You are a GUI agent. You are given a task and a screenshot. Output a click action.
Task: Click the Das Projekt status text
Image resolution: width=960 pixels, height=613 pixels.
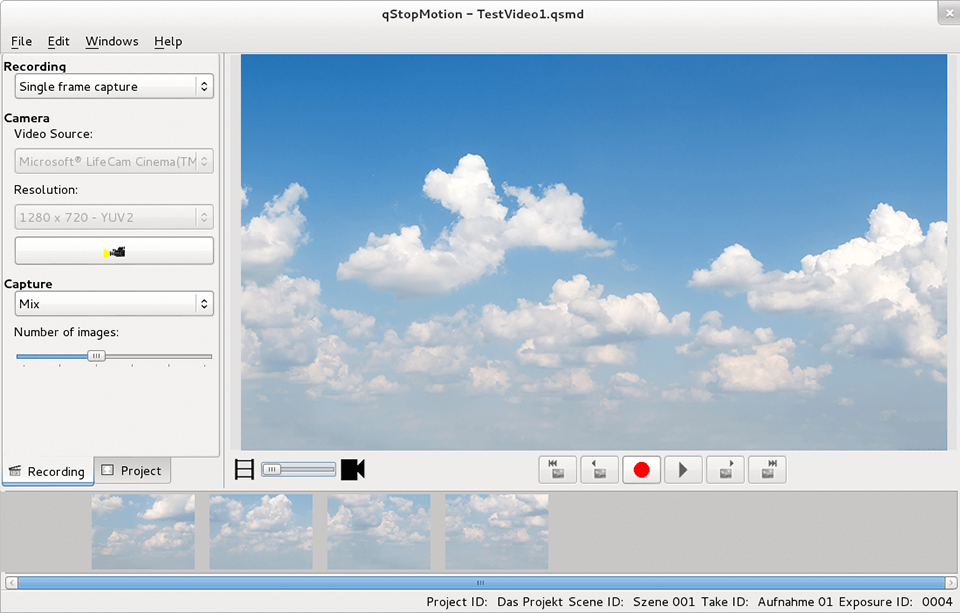pos(530,602)
